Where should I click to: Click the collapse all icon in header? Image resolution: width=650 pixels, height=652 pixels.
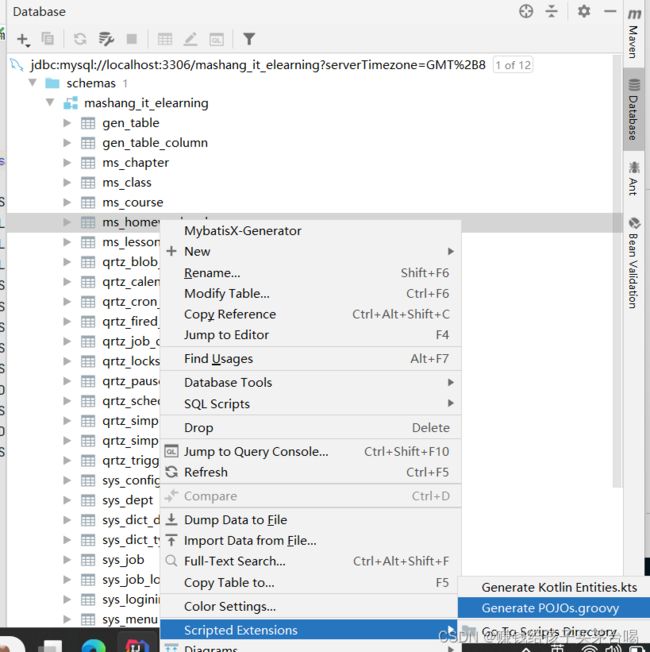pos(555,11)
